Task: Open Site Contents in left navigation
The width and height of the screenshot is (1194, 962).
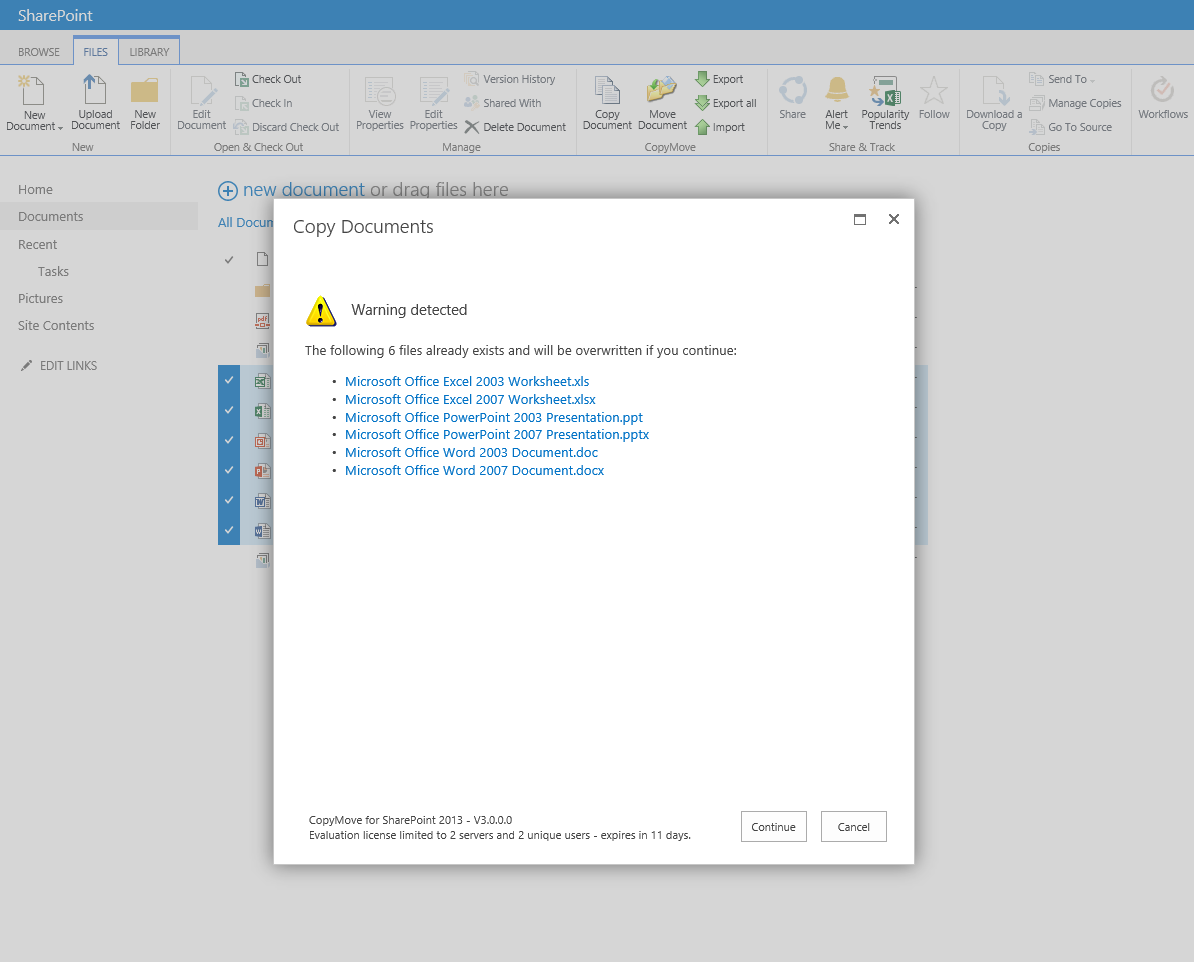Action: pyautogui.click(x=56, y=325)
